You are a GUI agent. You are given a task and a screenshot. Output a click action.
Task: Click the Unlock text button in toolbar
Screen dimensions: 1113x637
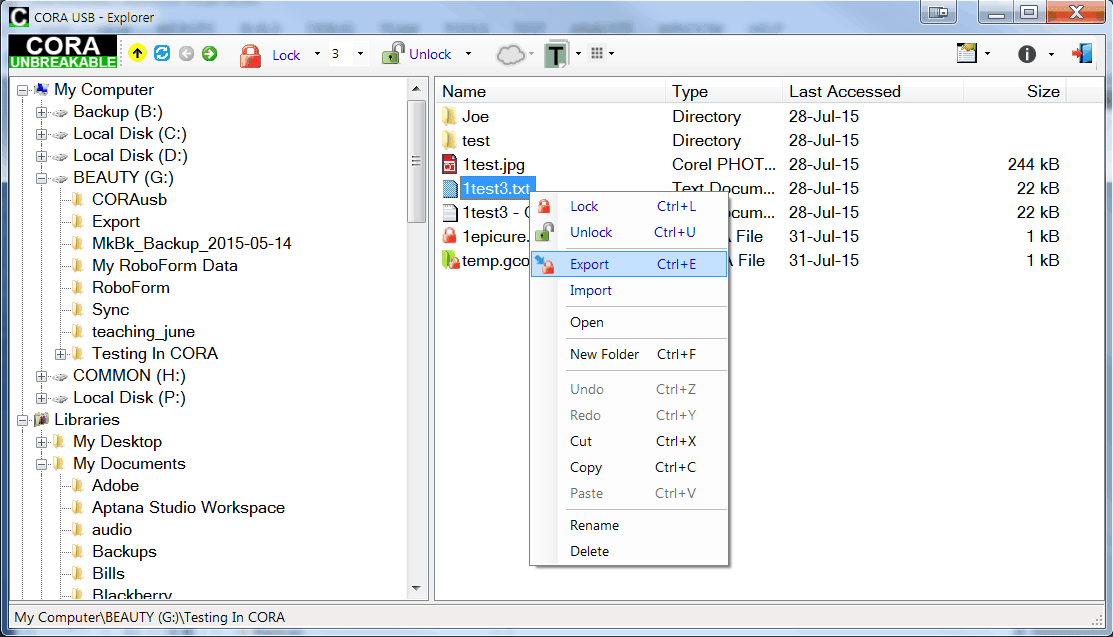click(x=430, y=54)
